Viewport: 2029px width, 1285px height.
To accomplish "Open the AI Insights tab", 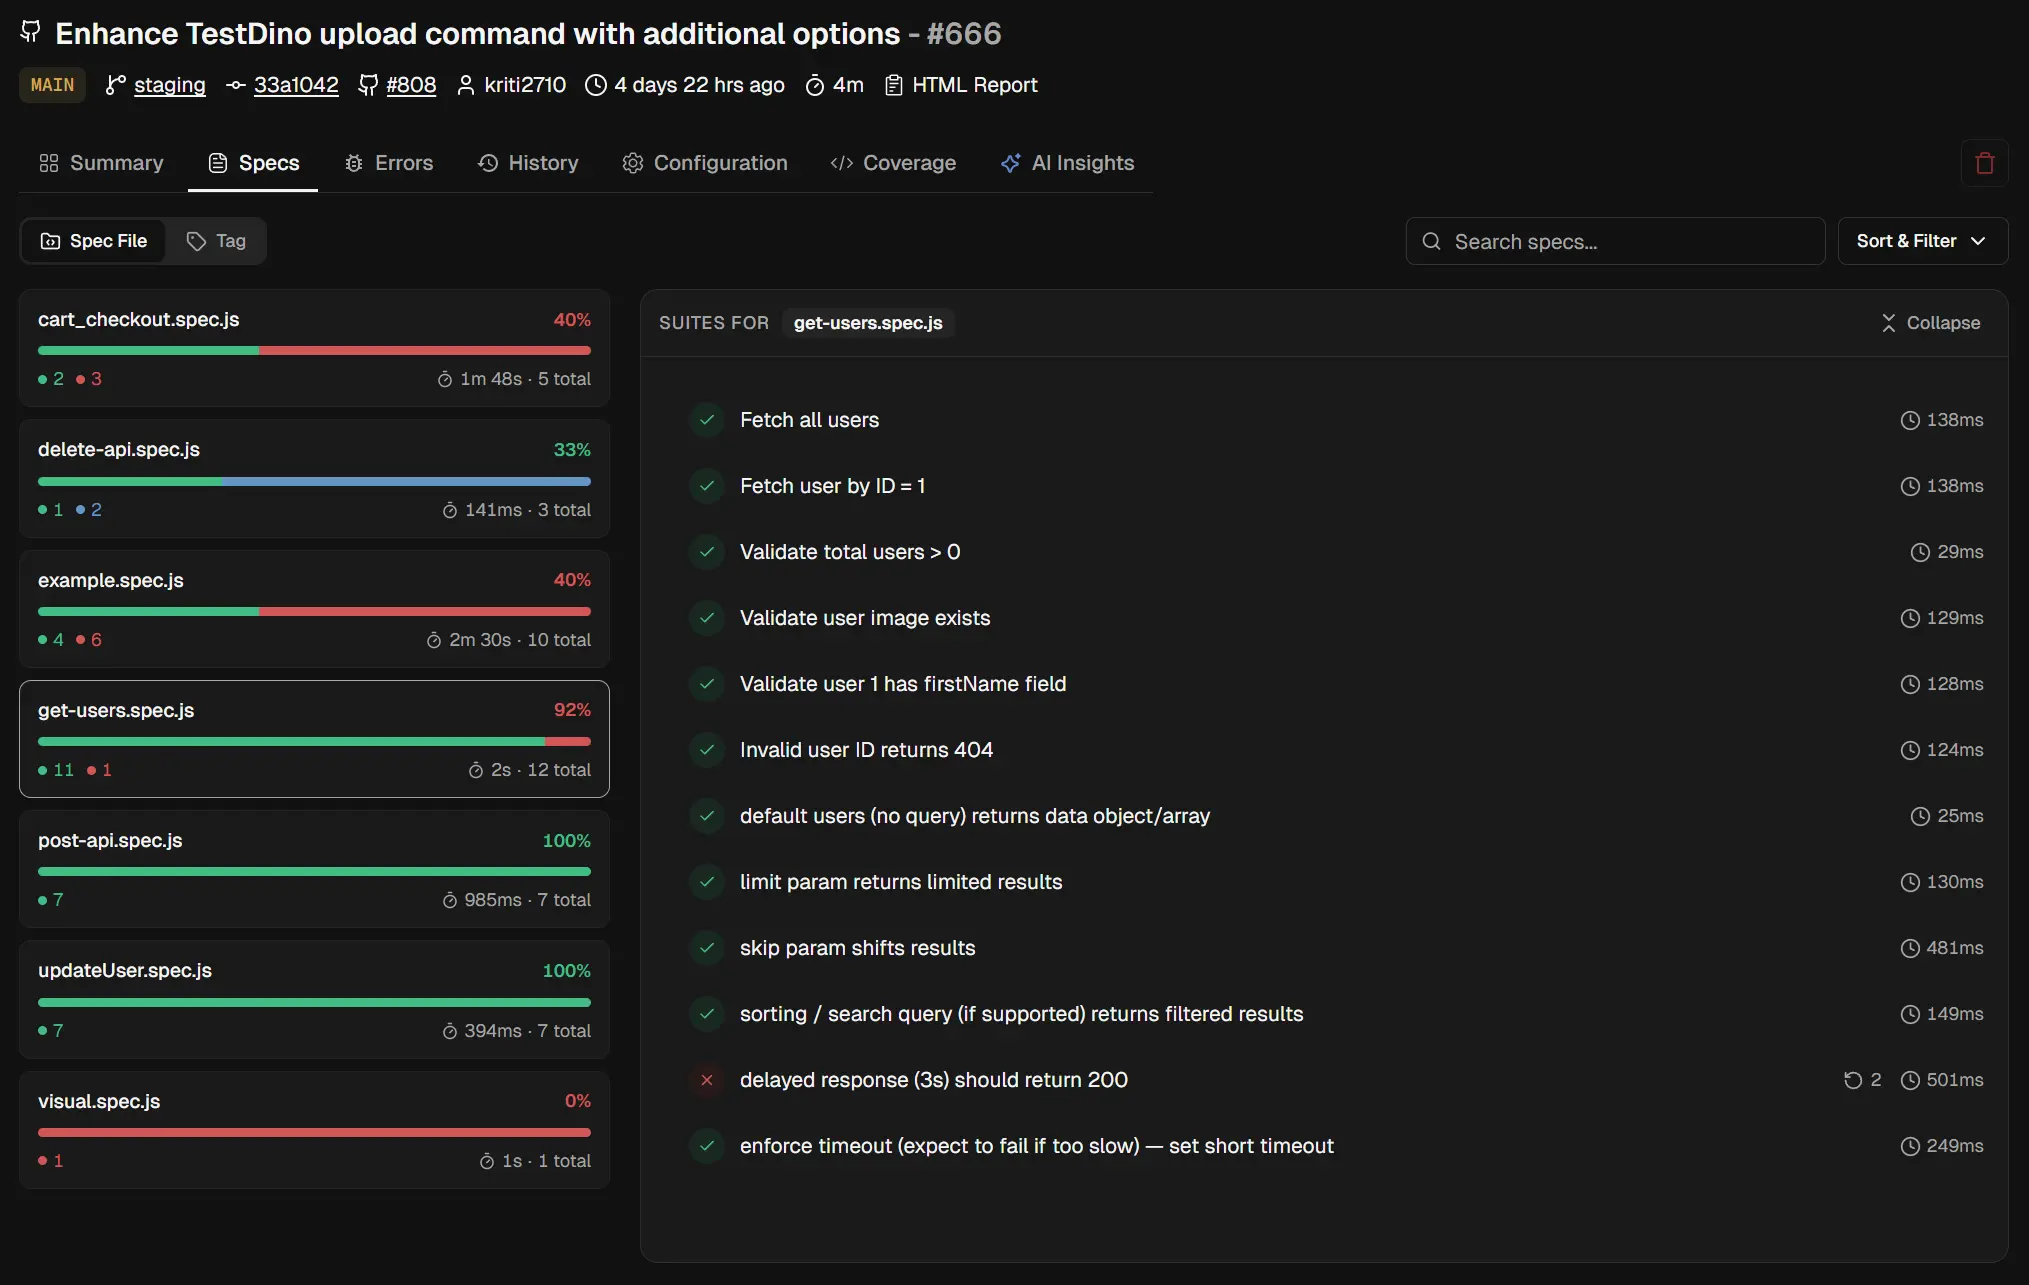I will [x=1067, y=162].
